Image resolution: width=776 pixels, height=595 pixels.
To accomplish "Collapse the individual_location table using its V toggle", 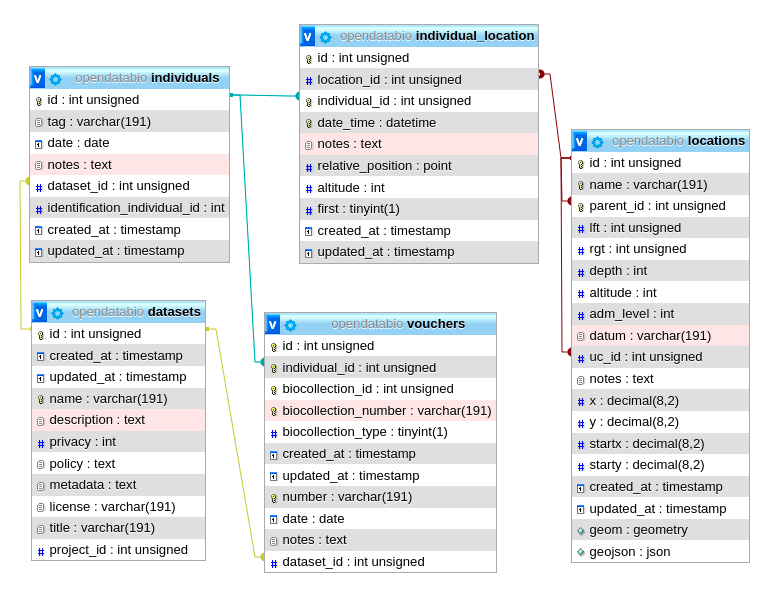I will tap(308, 36).
